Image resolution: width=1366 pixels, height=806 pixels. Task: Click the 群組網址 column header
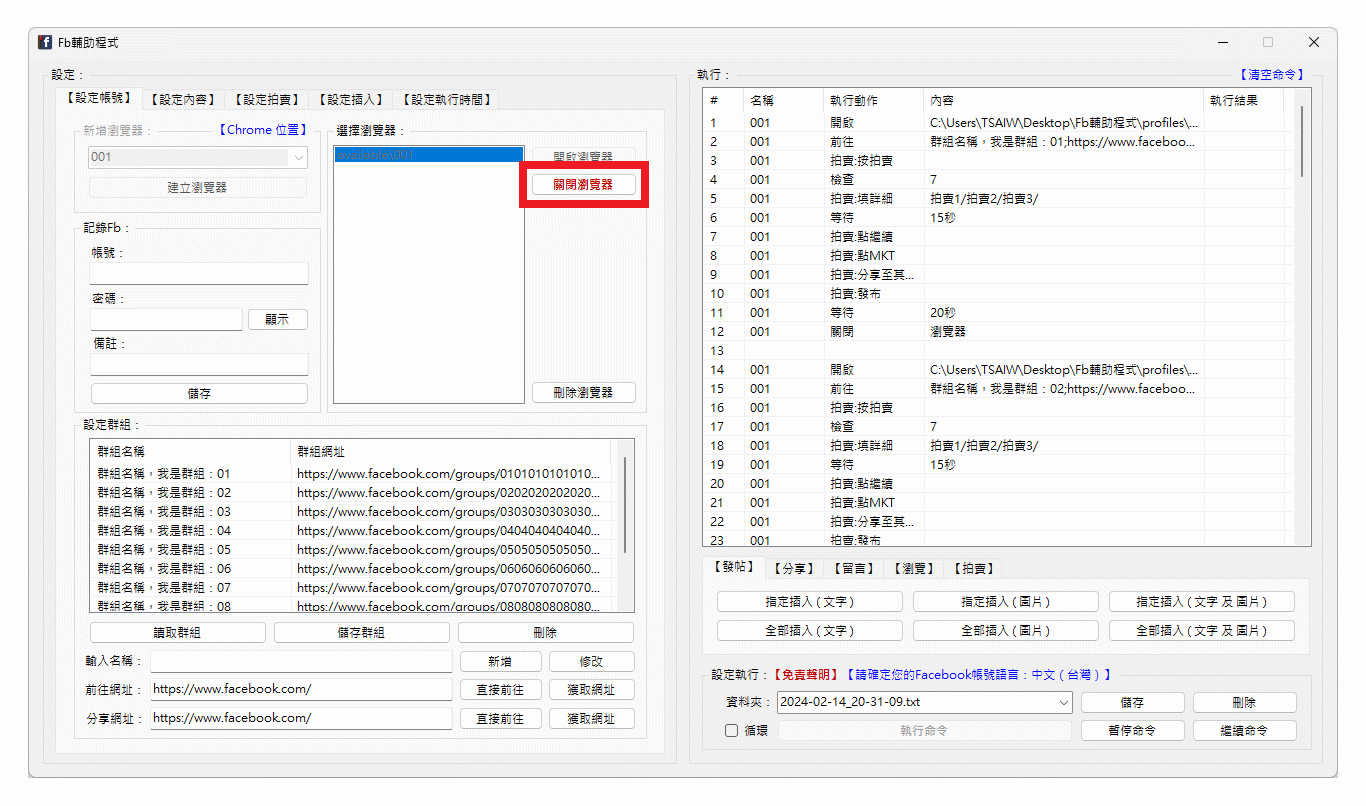451,452
